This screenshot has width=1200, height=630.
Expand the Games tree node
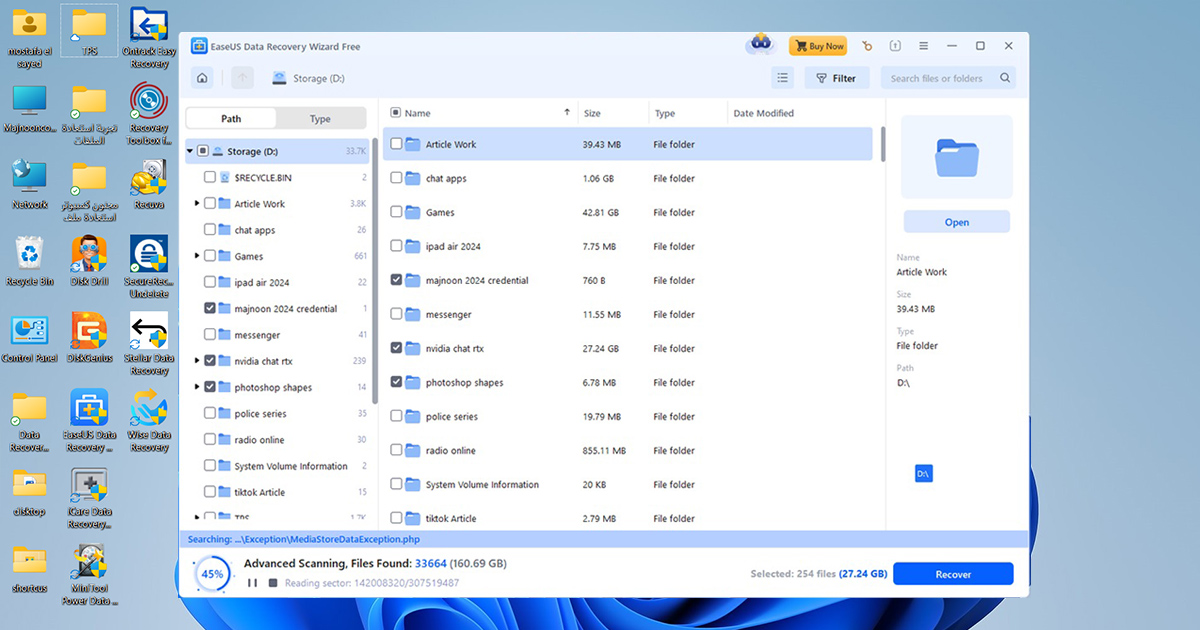[x=197, y=256]
